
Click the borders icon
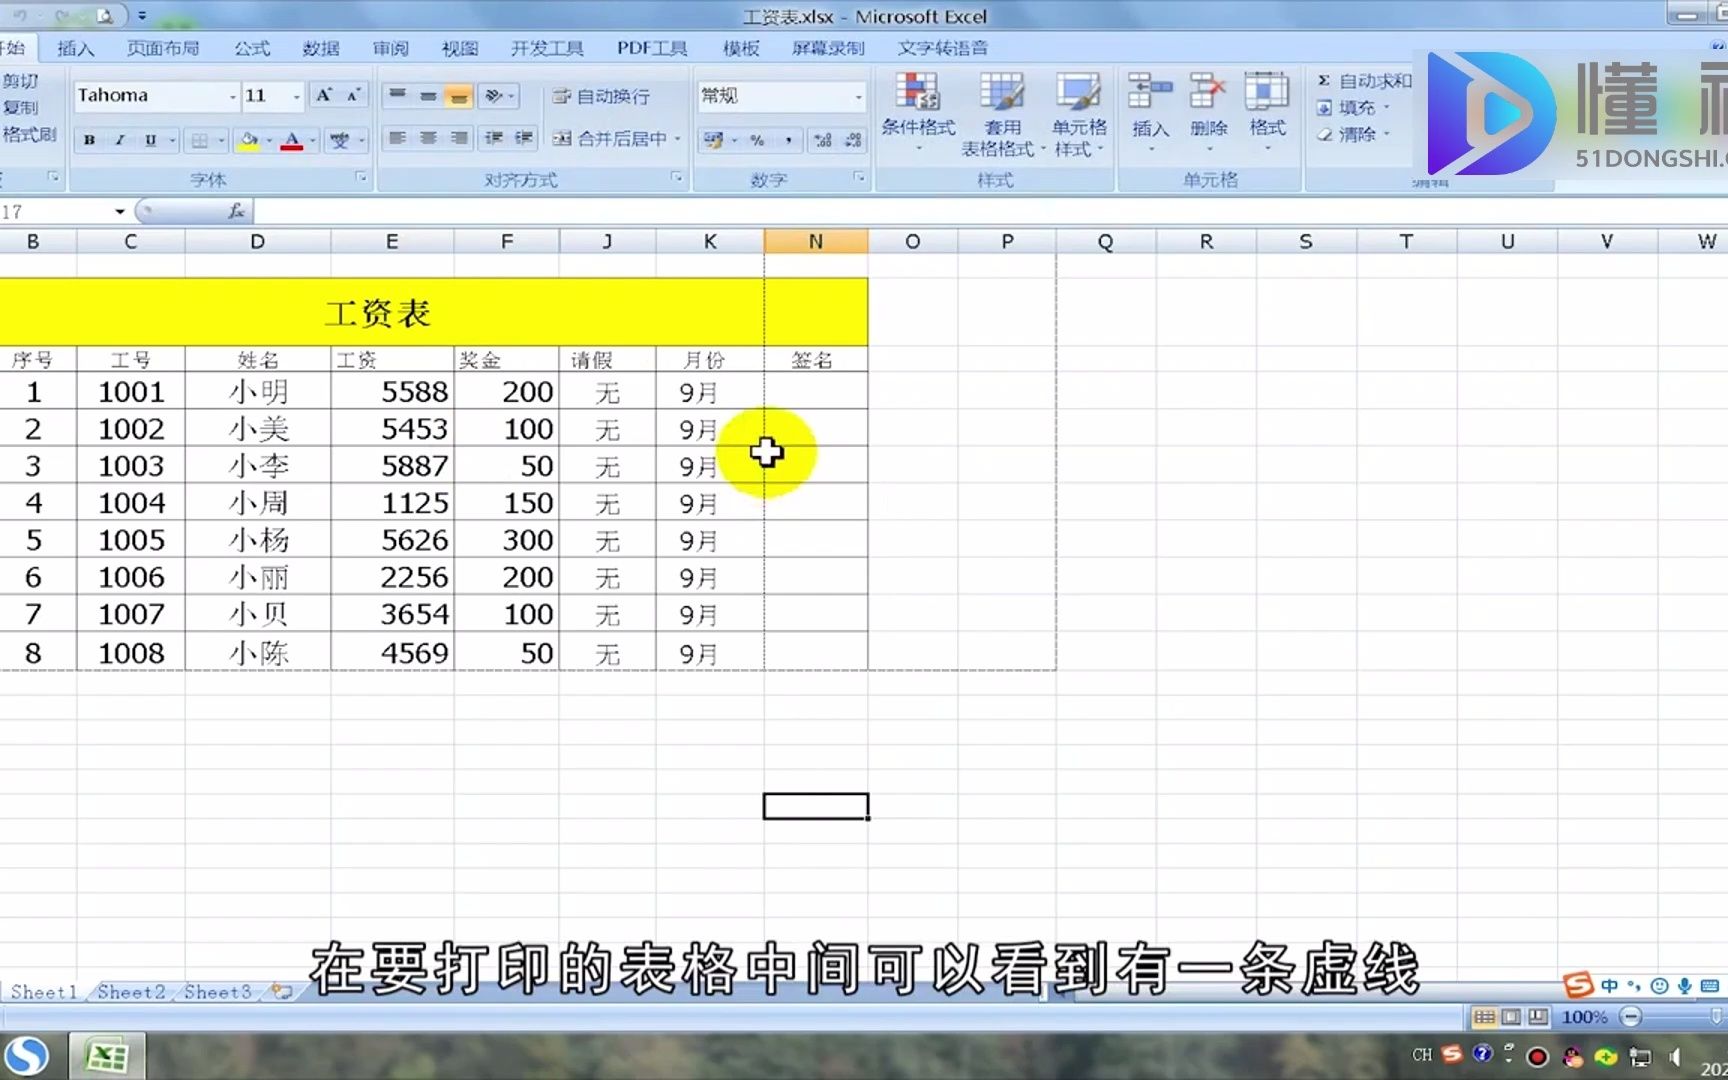tap(200, 140)
